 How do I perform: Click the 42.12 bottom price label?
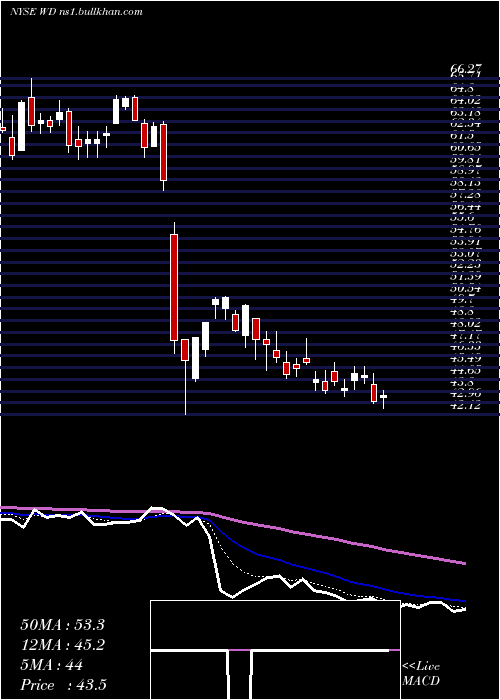pyautogui.click(x=466, y=406)
